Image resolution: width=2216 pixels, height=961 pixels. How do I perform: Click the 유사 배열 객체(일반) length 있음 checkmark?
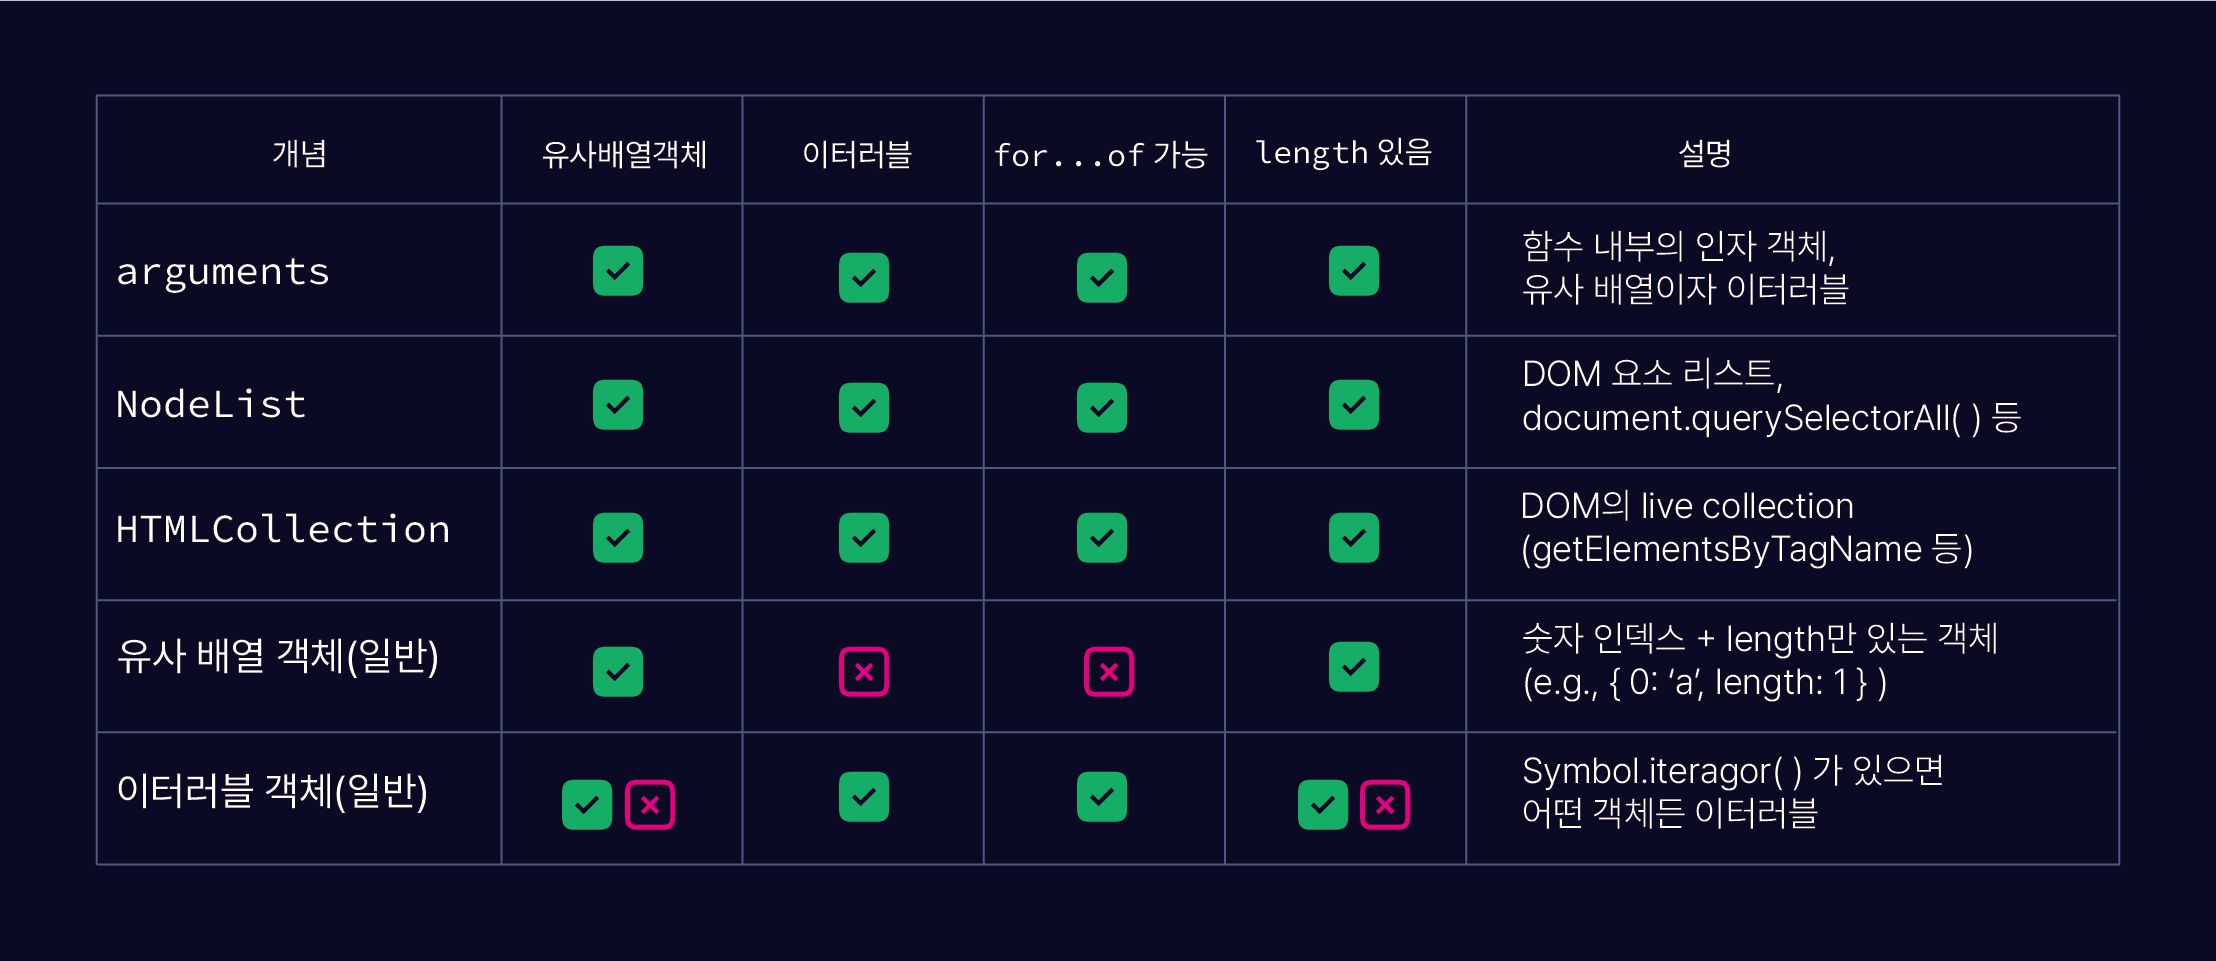pos(1354,667)
